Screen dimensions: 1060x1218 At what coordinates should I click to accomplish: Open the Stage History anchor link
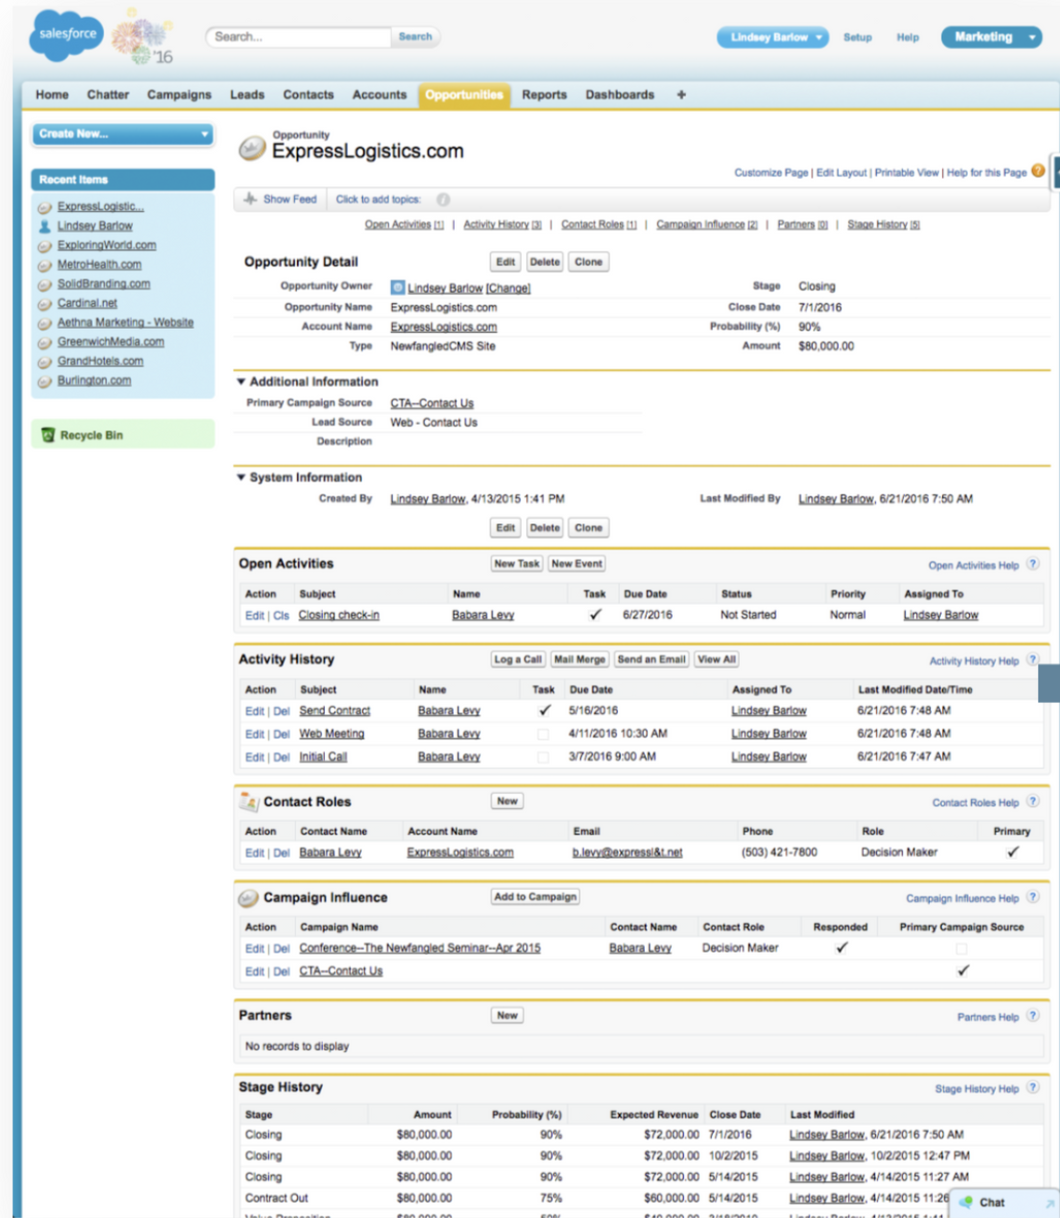point(883,225)
